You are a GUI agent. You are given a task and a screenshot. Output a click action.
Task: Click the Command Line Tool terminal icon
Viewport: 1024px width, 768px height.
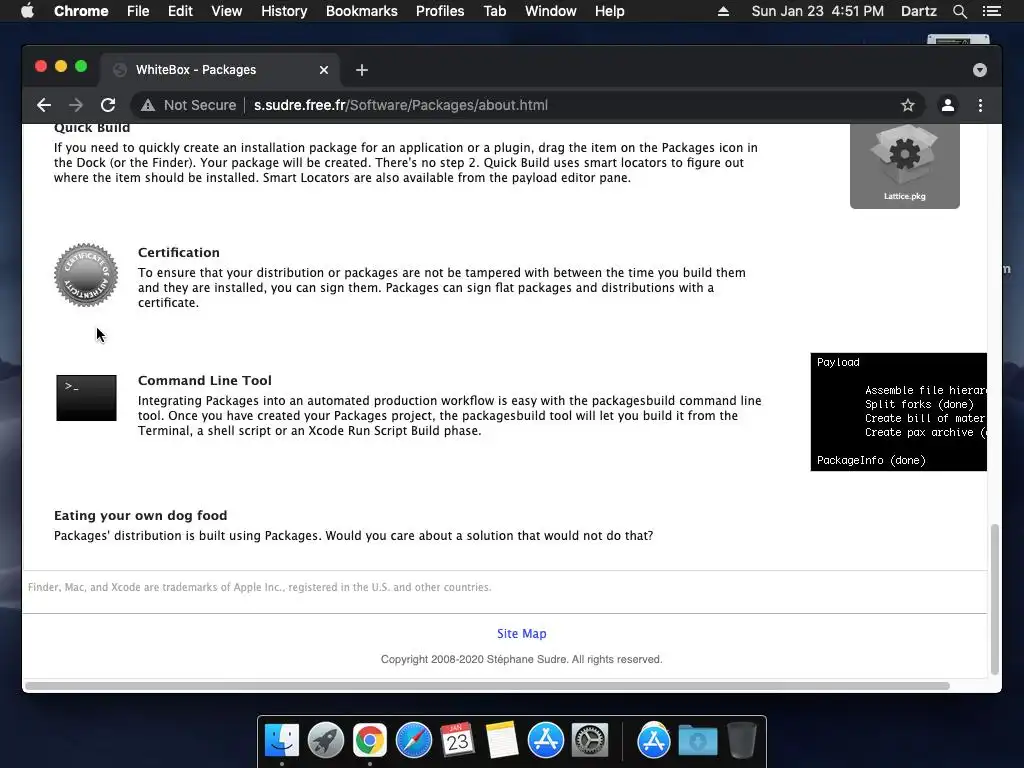pyautogui.click(x=86, y=398)
